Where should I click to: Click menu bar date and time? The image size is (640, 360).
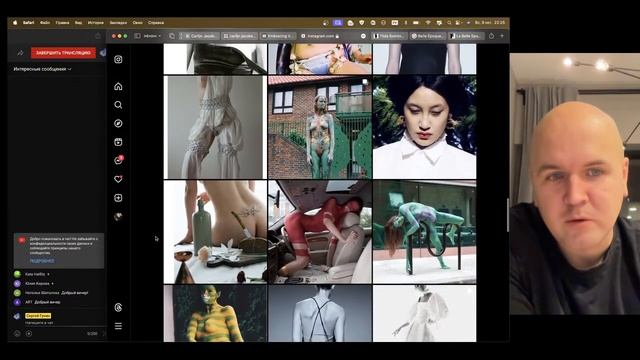click(x=490, y=23)
